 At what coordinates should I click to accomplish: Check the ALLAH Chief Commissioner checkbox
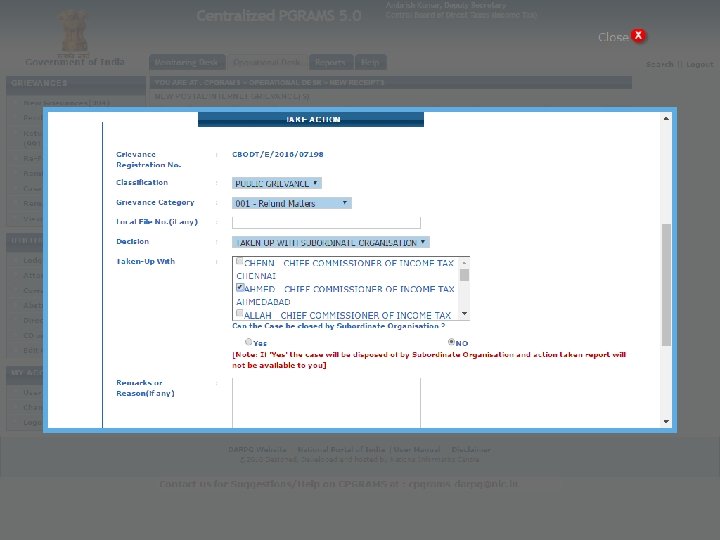[239, 313]
